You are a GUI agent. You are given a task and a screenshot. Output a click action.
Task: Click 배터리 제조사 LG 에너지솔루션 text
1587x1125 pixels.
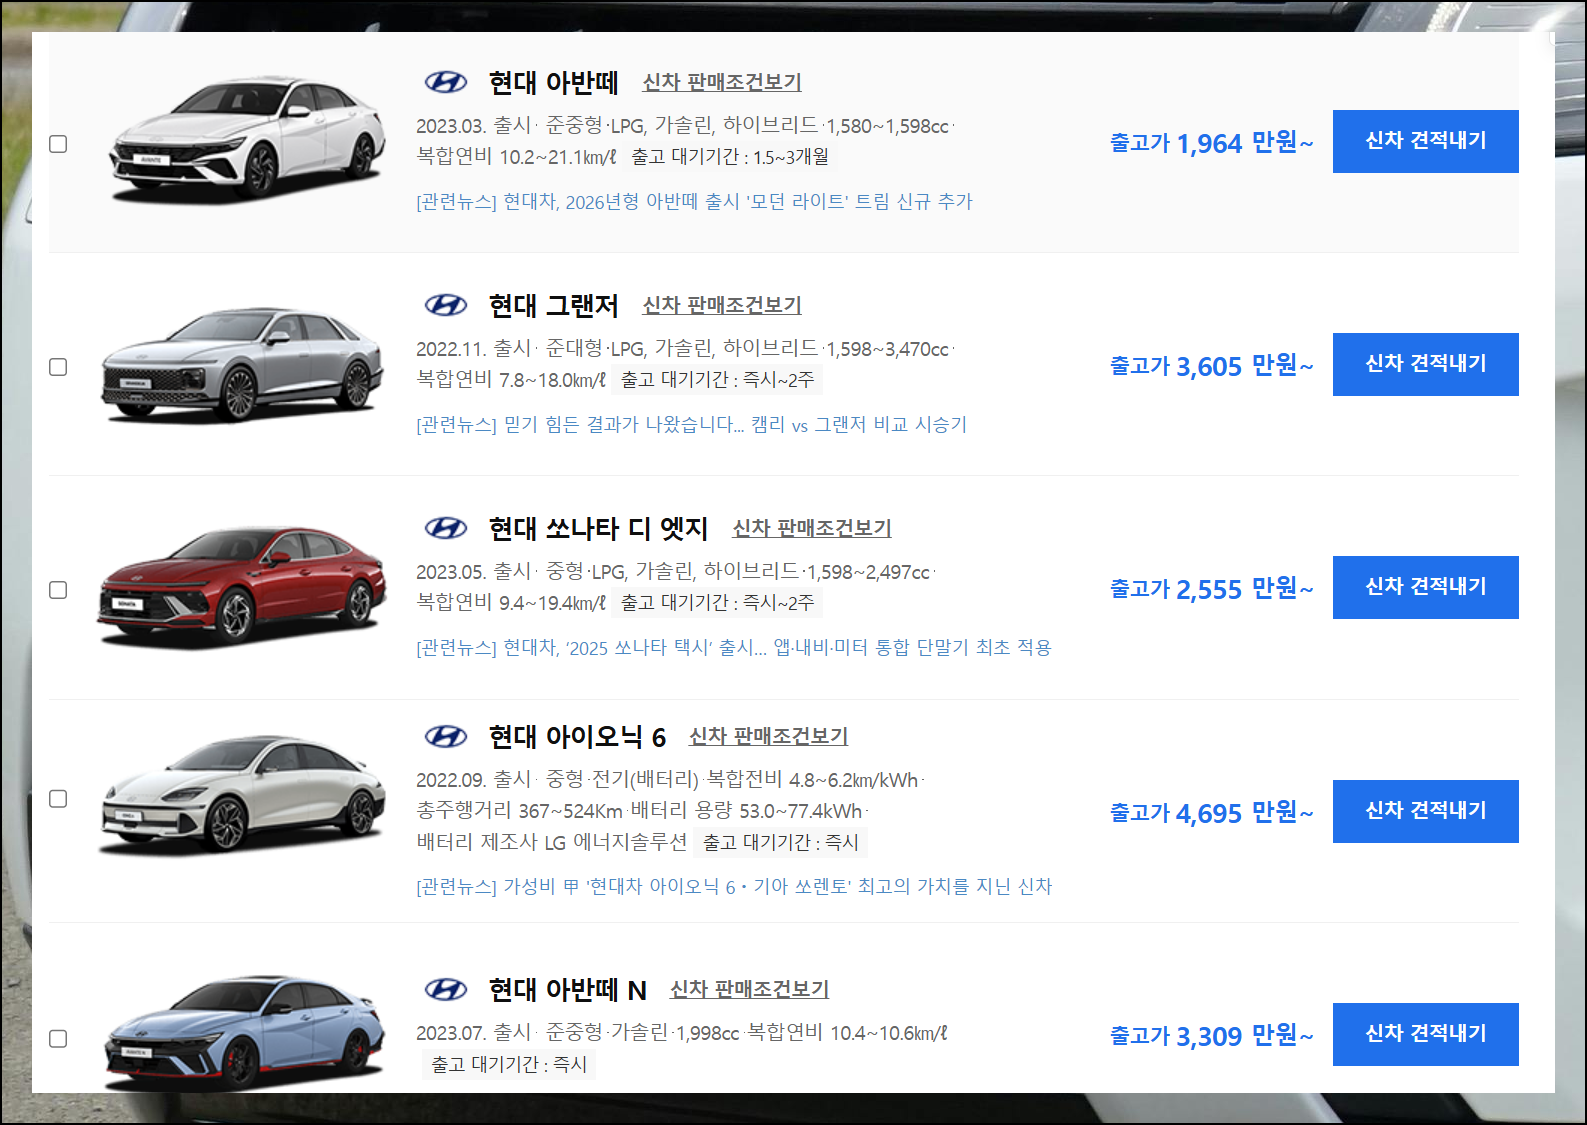[x=552, y=843]
